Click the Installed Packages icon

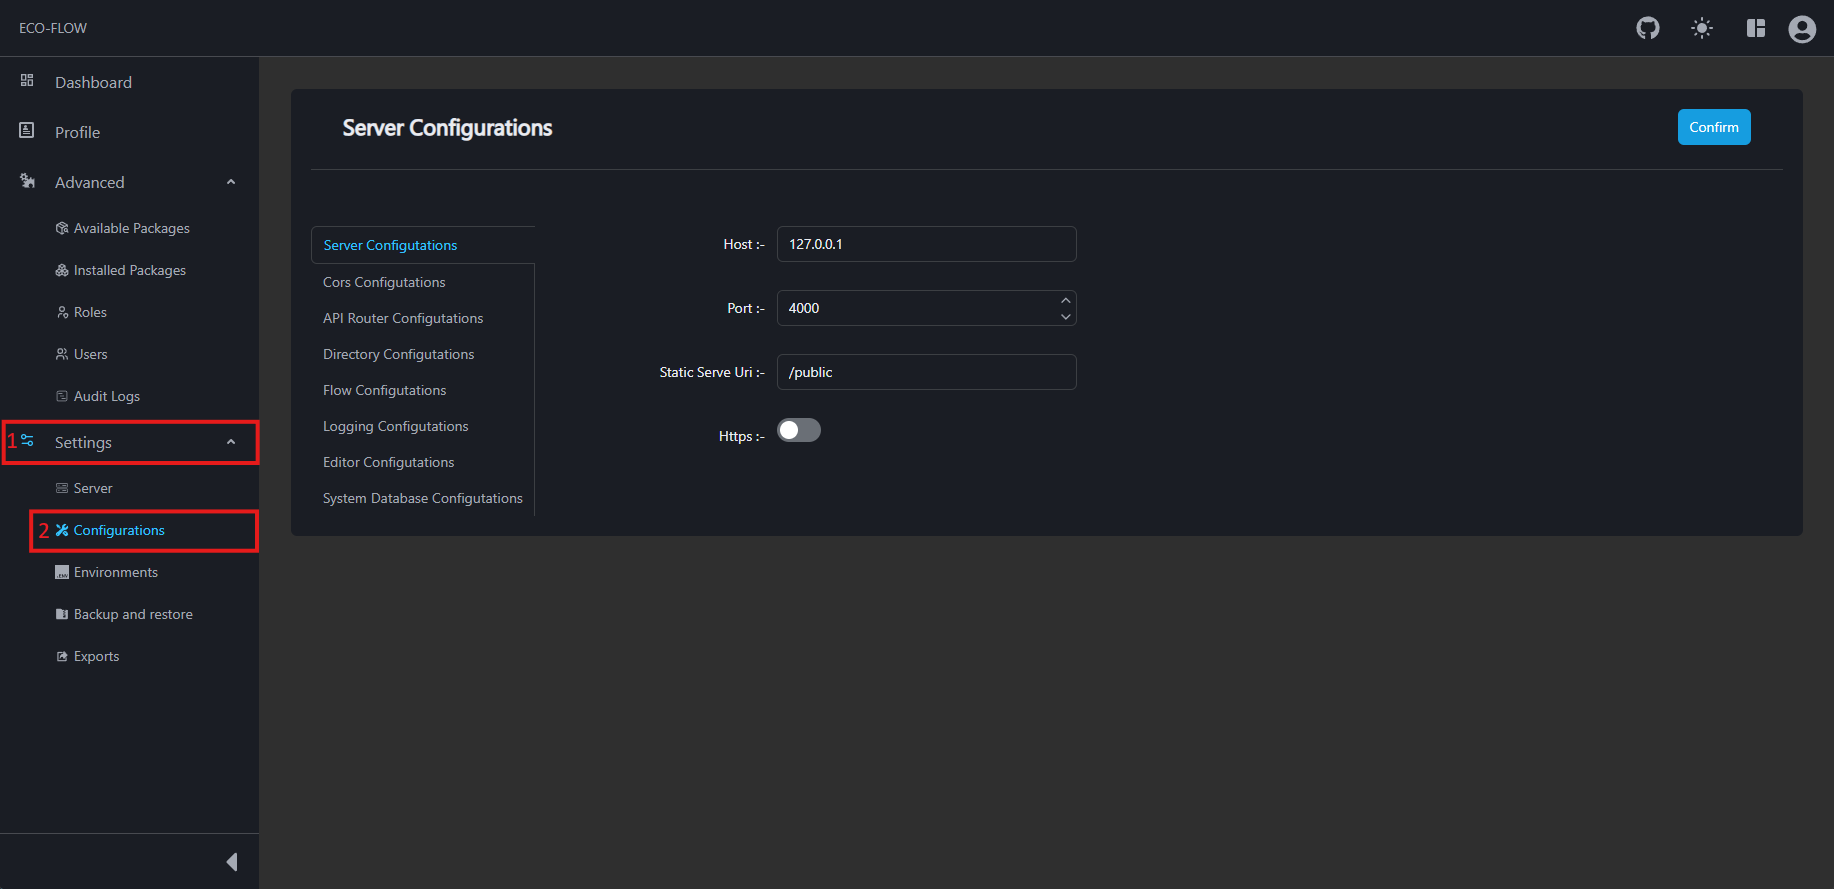point(62,270)
